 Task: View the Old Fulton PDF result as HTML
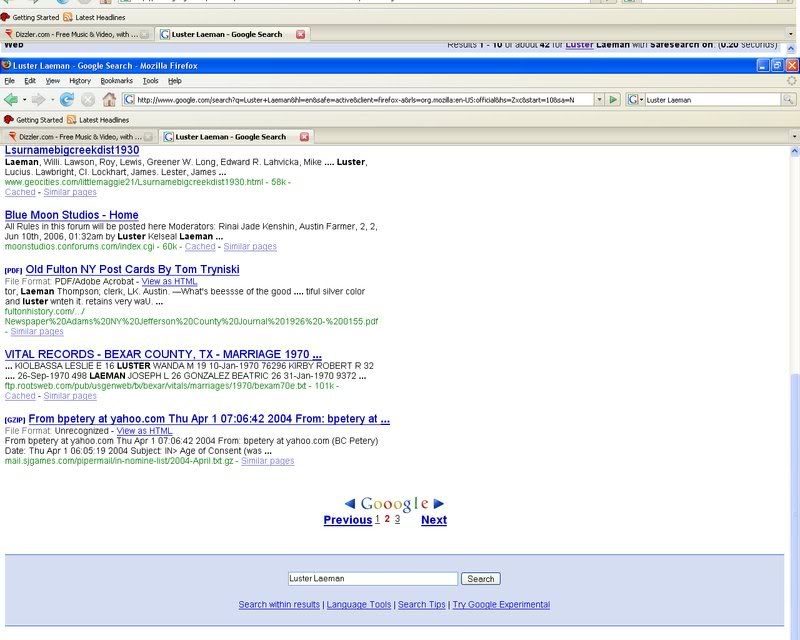pos(169,281)
